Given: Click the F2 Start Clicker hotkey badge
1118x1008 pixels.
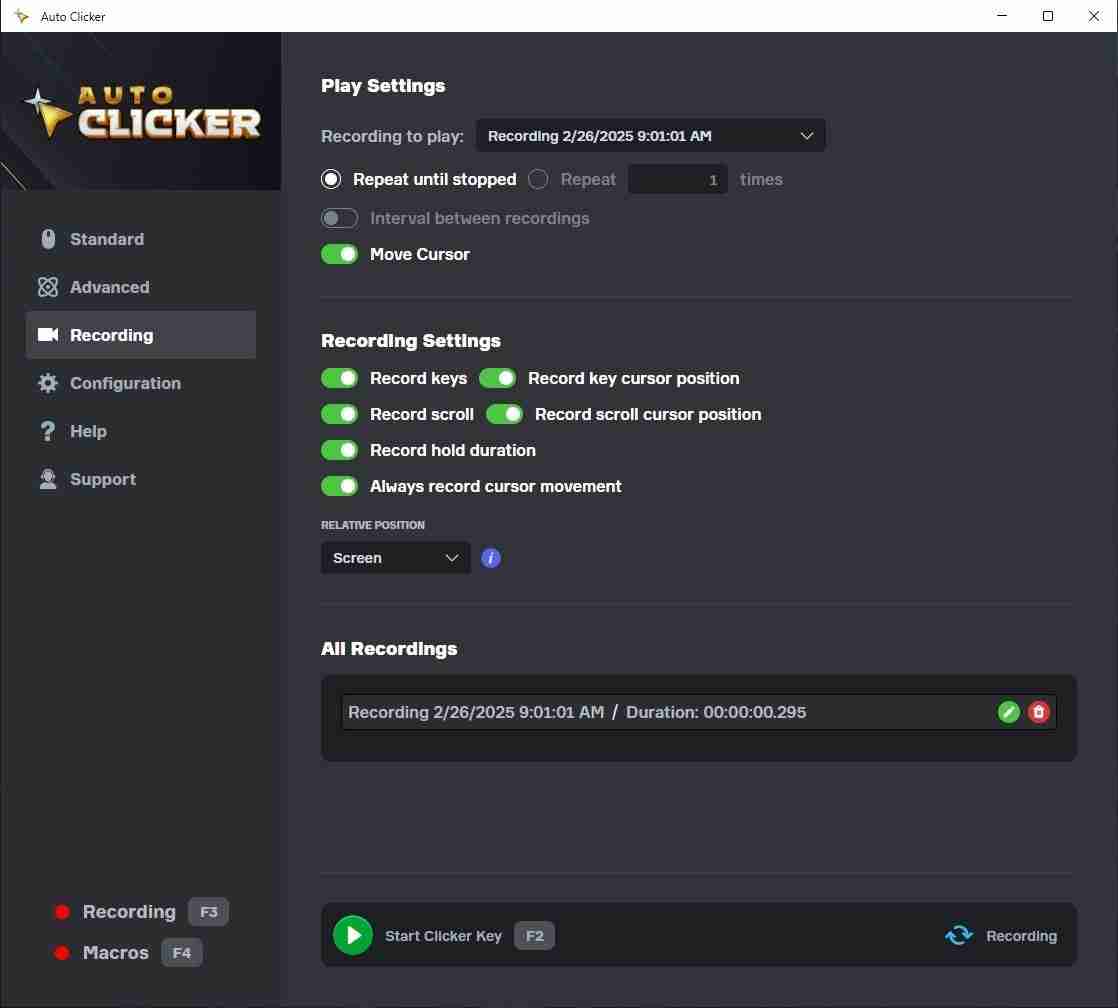Looking at the screenshot, I should [534, 936].
